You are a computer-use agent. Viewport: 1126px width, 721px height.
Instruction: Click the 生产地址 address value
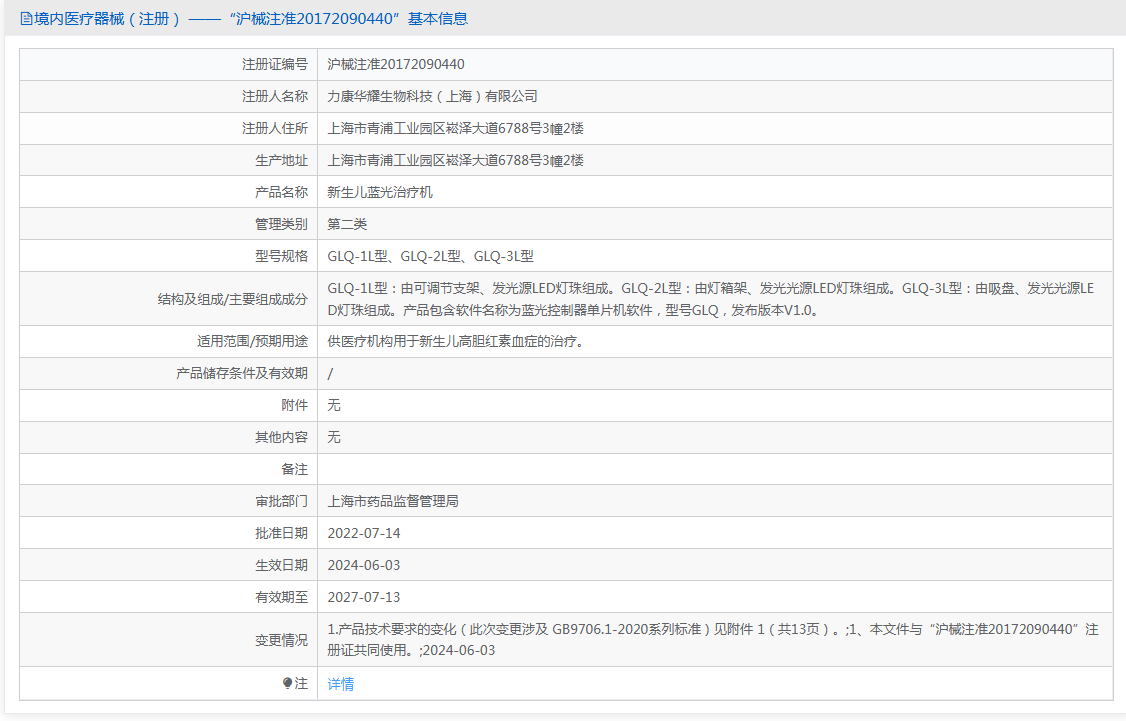tap(455, 160)
